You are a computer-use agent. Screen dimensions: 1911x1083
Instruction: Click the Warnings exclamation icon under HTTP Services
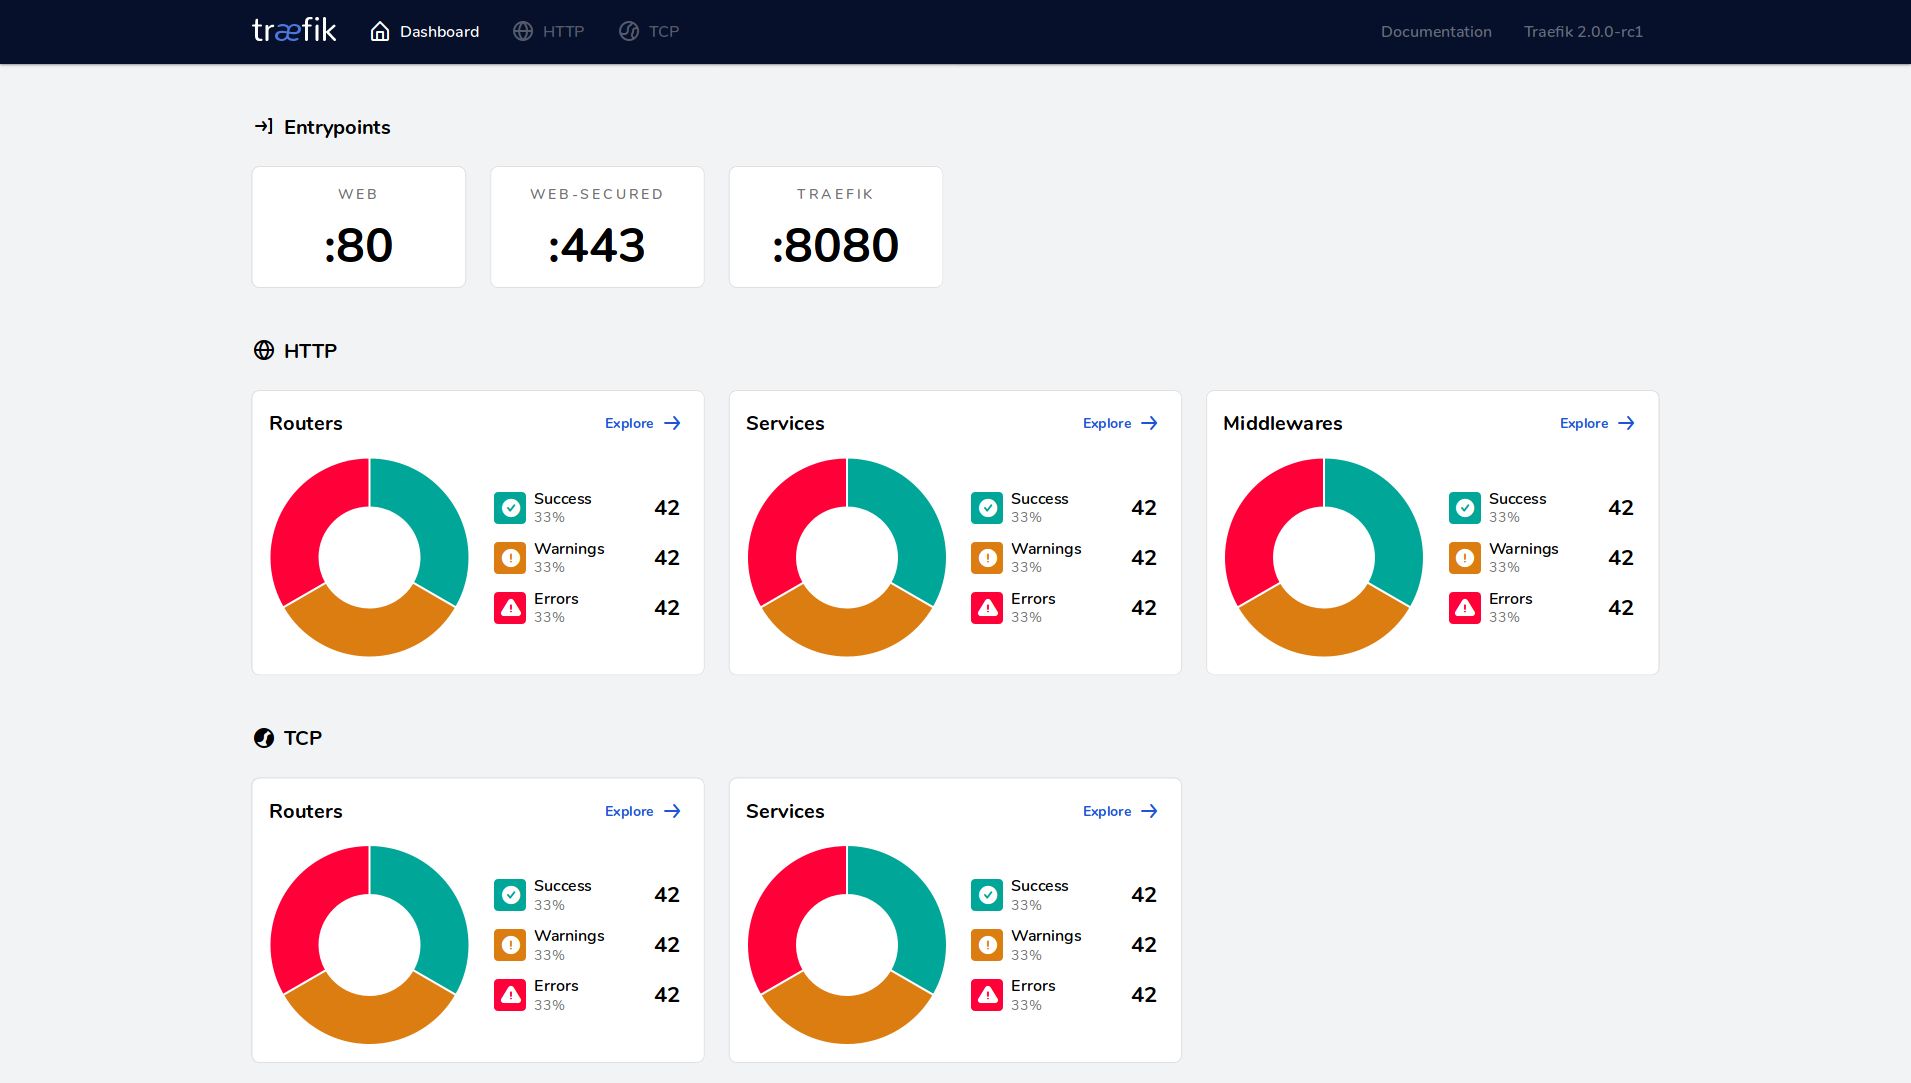[987, 558]
